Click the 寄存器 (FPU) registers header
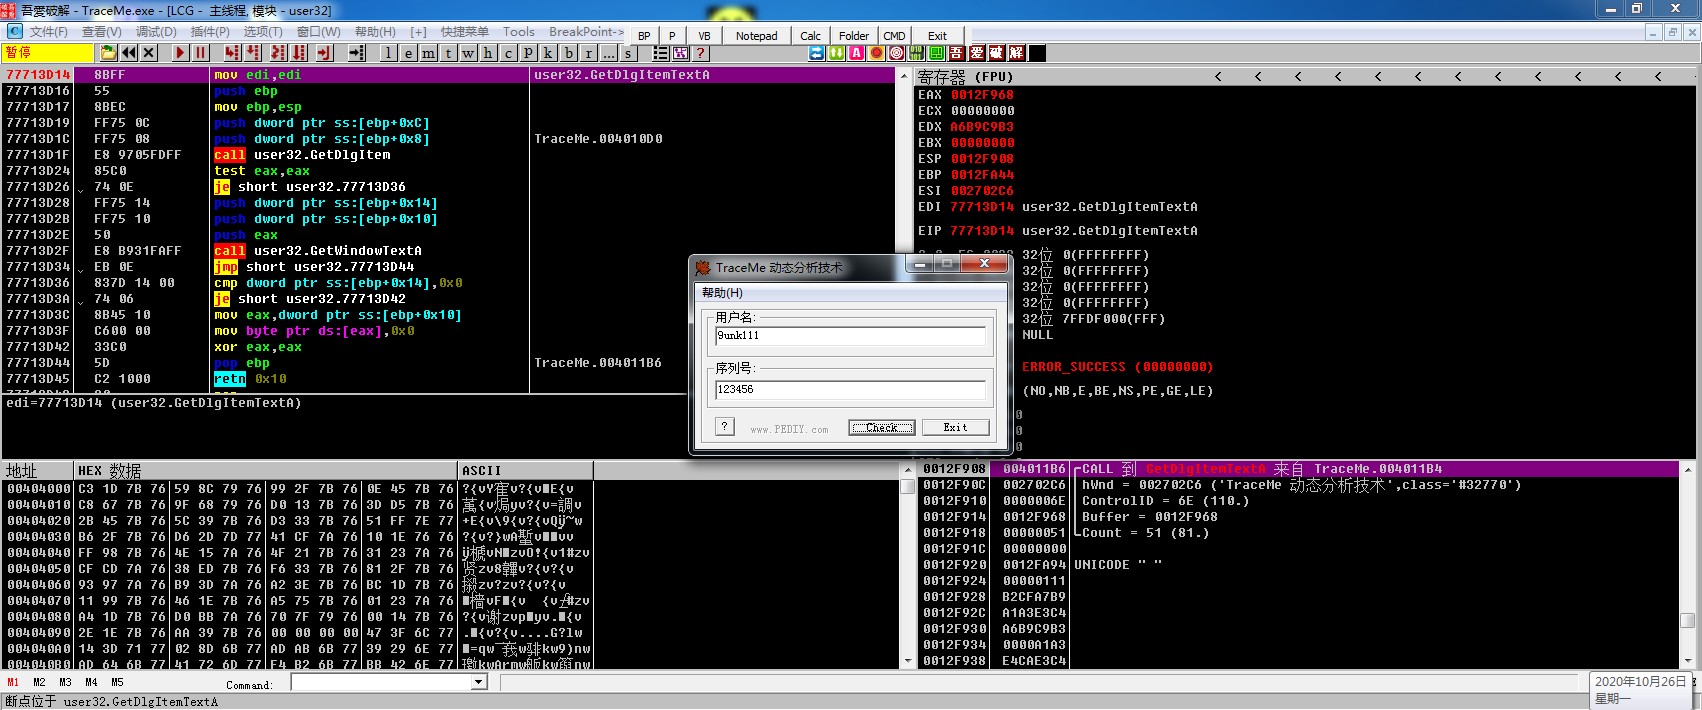This screenshot has width=1702, height=710. (x=966, y=77)
